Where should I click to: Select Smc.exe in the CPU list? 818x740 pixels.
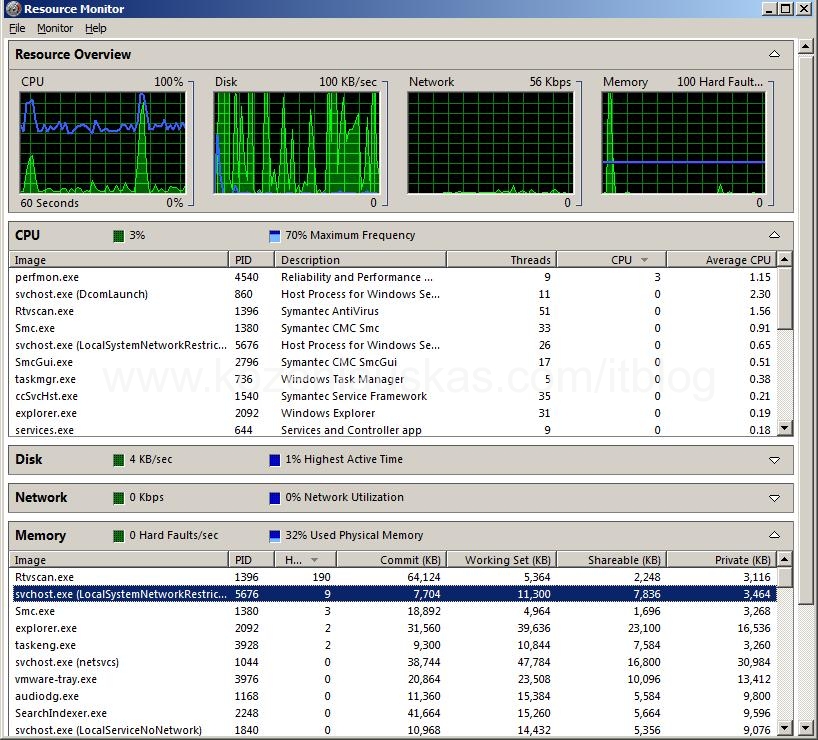(393, 328)
